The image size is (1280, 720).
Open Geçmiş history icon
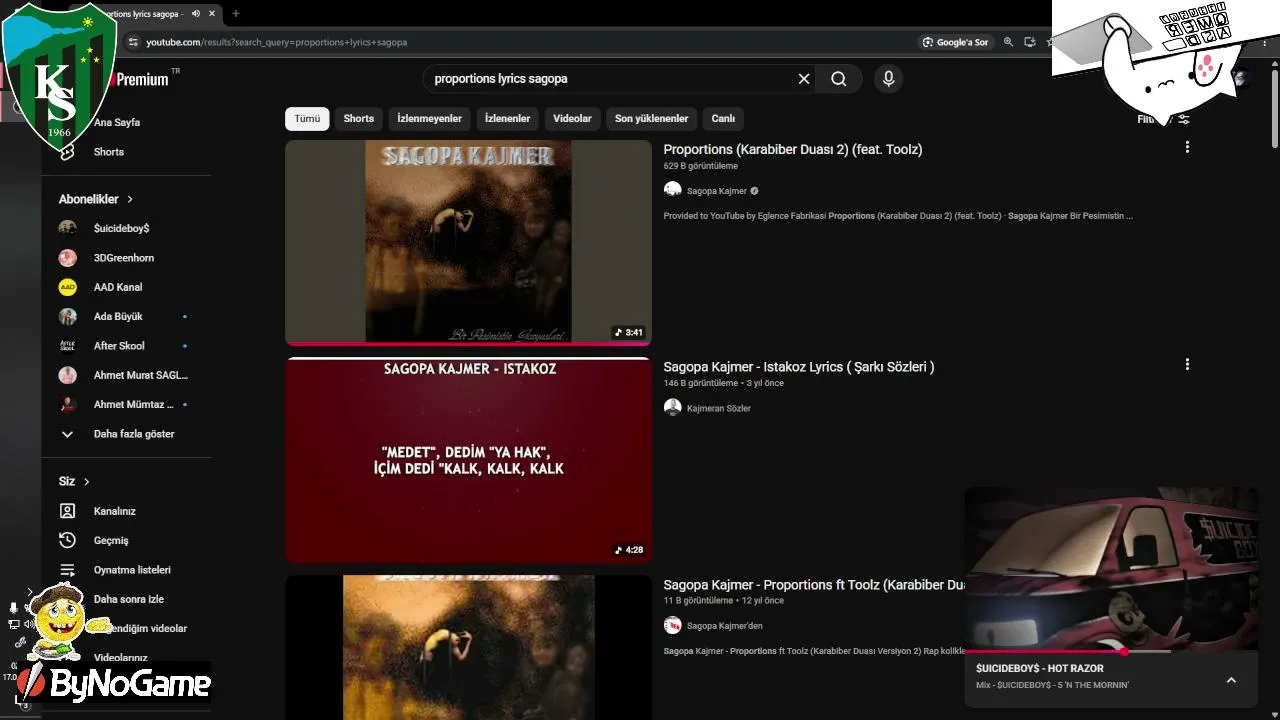67,540
